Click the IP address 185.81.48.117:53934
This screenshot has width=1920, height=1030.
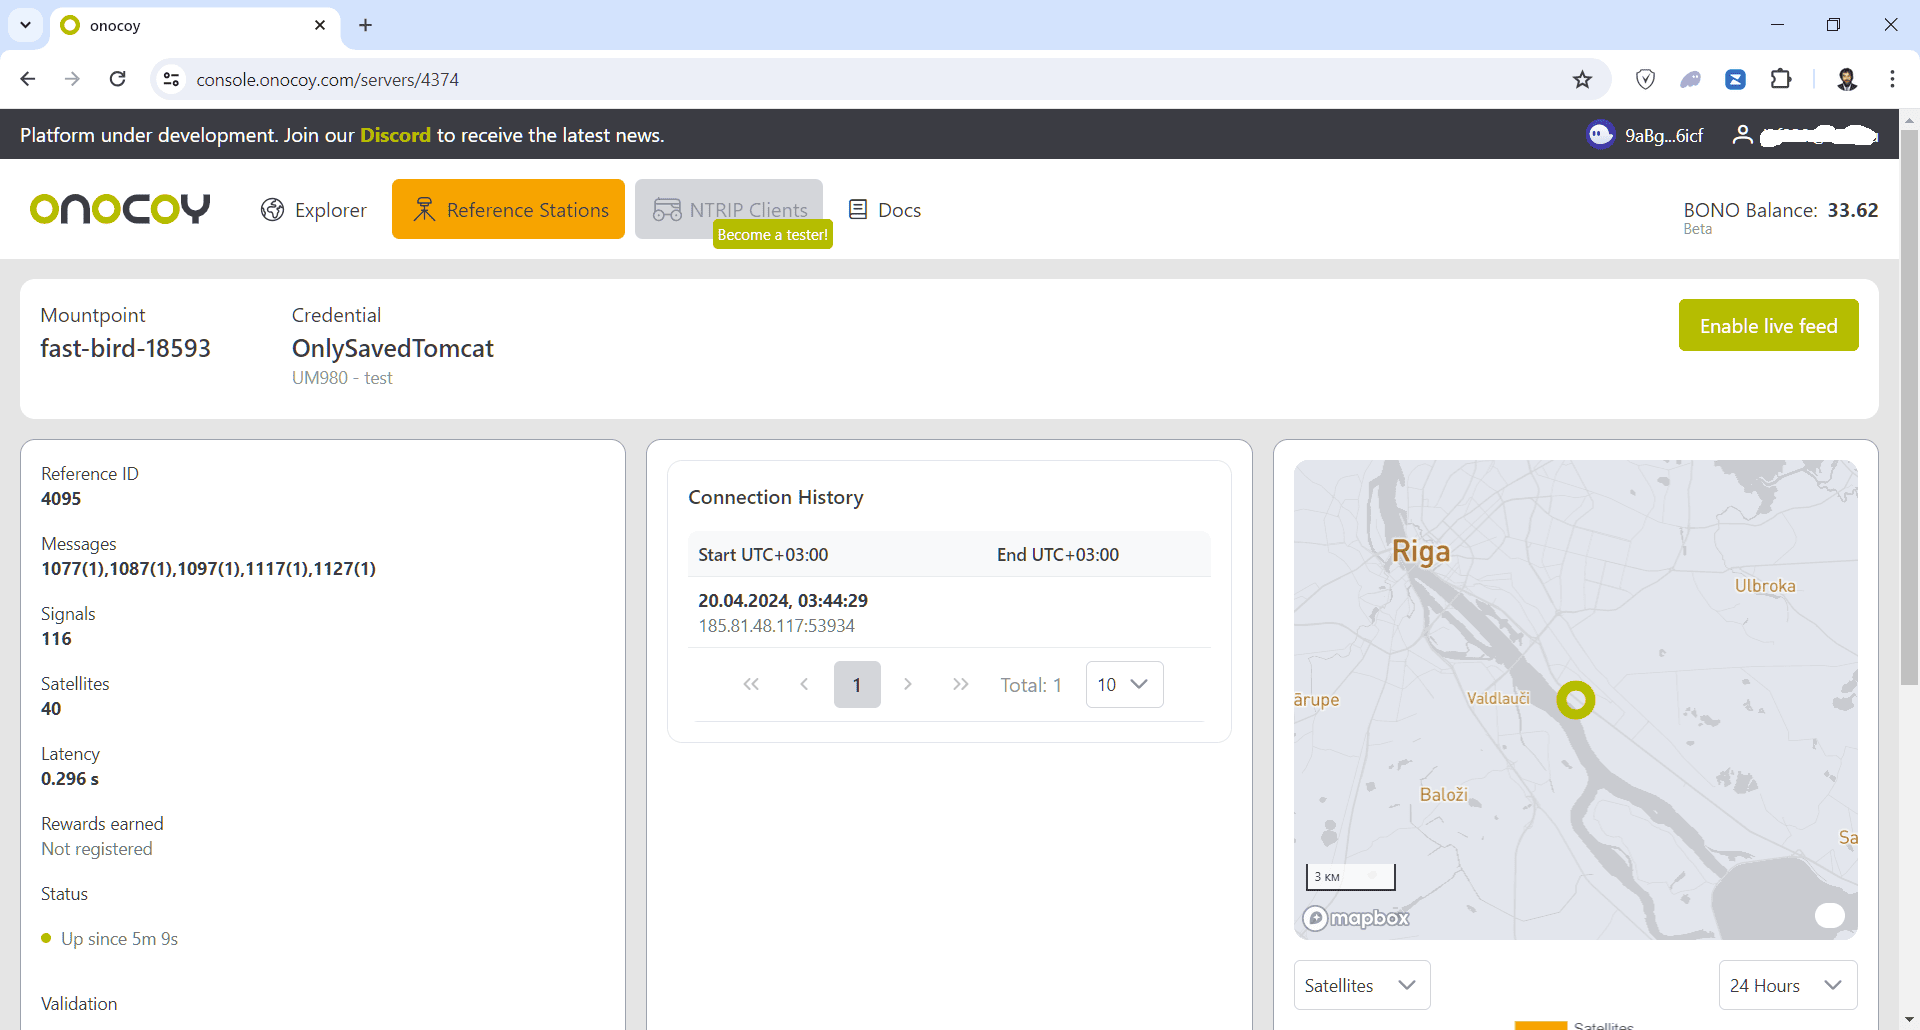pos(776,626)
